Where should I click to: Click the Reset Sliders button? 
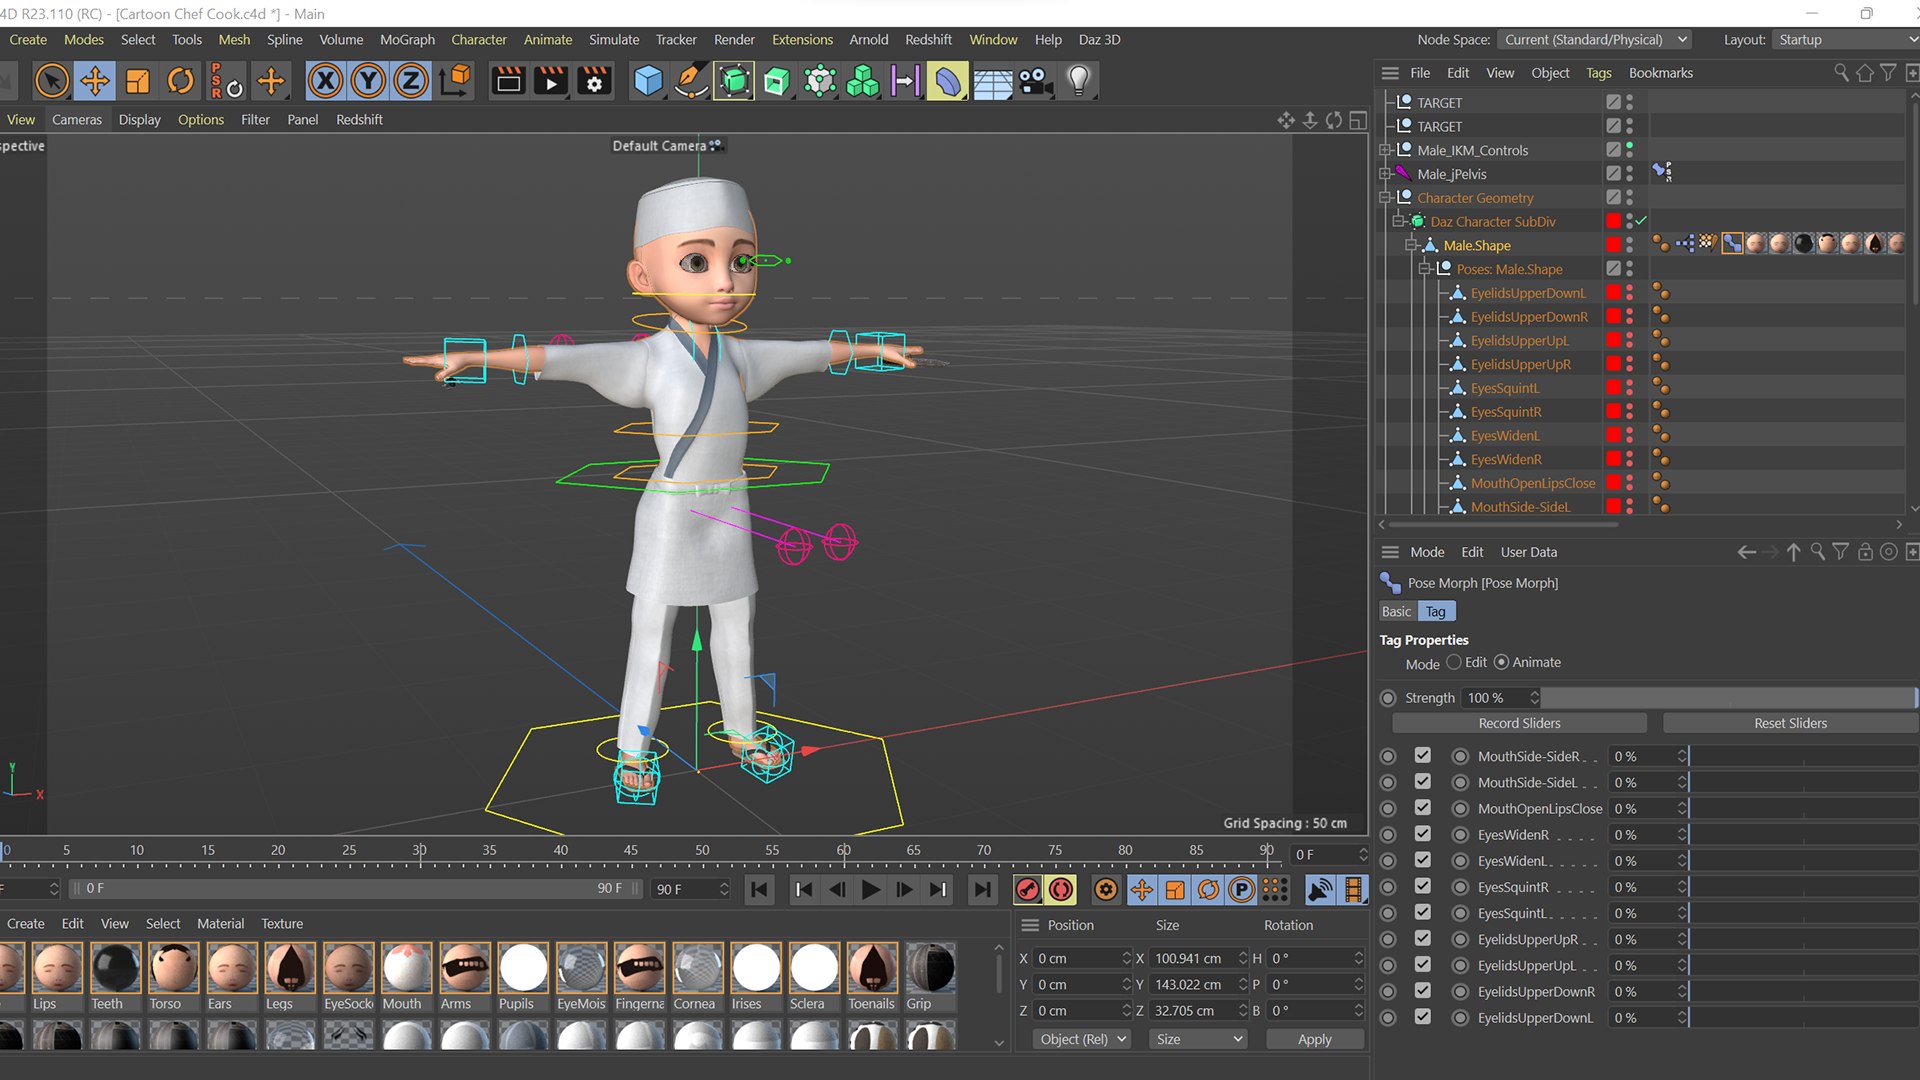pos(1790,723)
